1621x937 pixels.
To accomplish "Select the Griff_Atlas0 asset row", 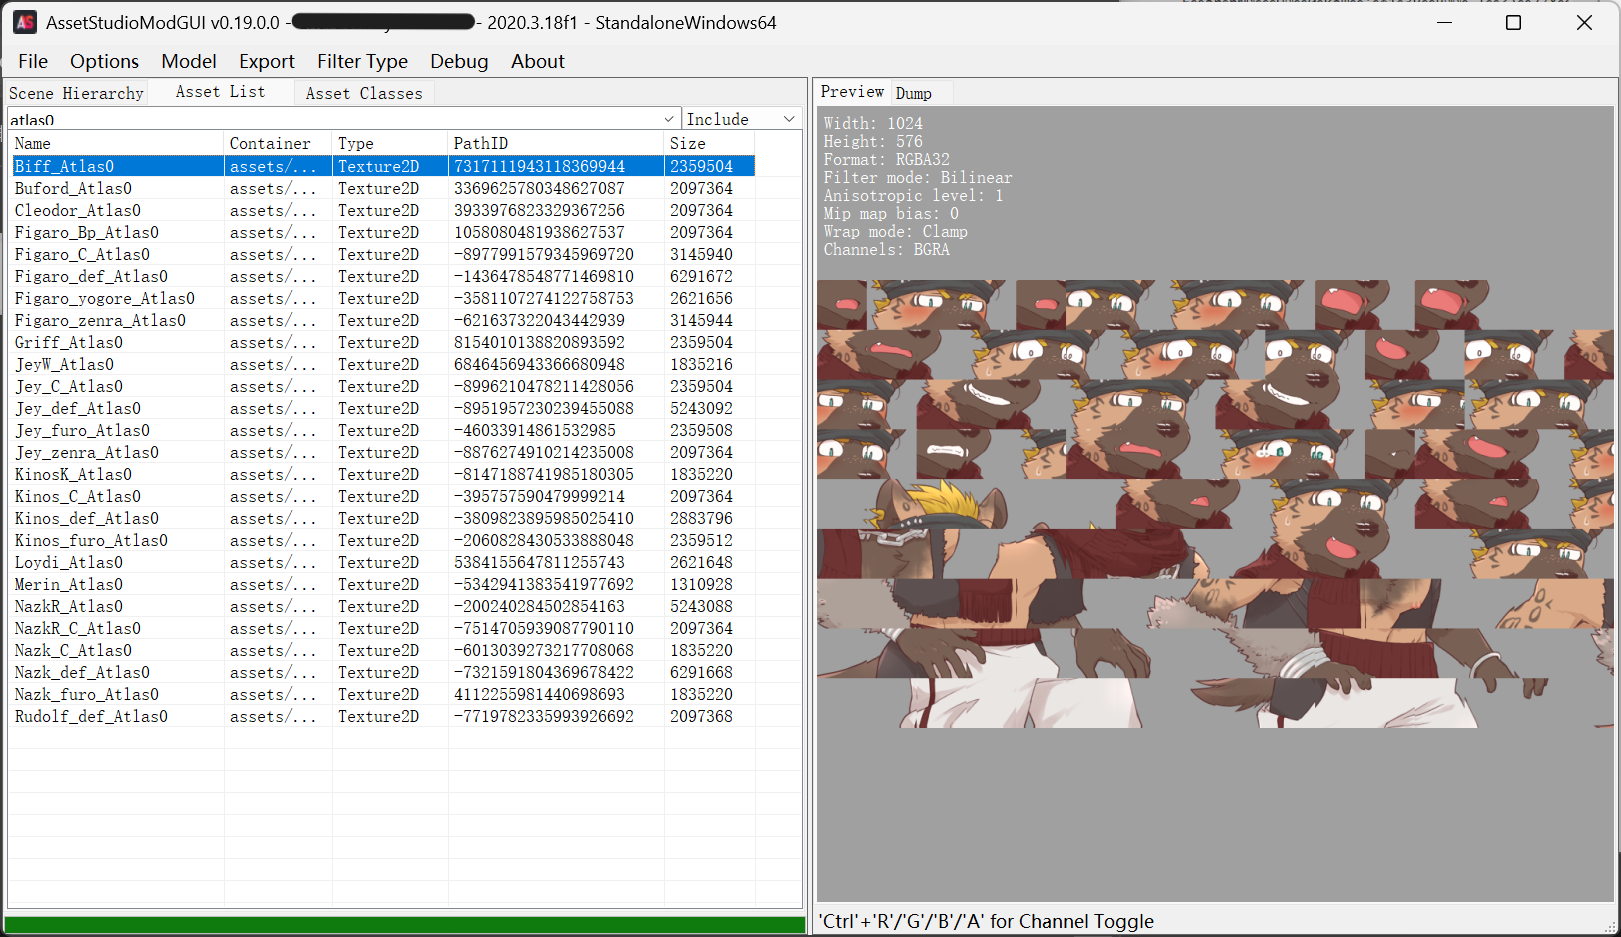I will (x=383, y=342).
